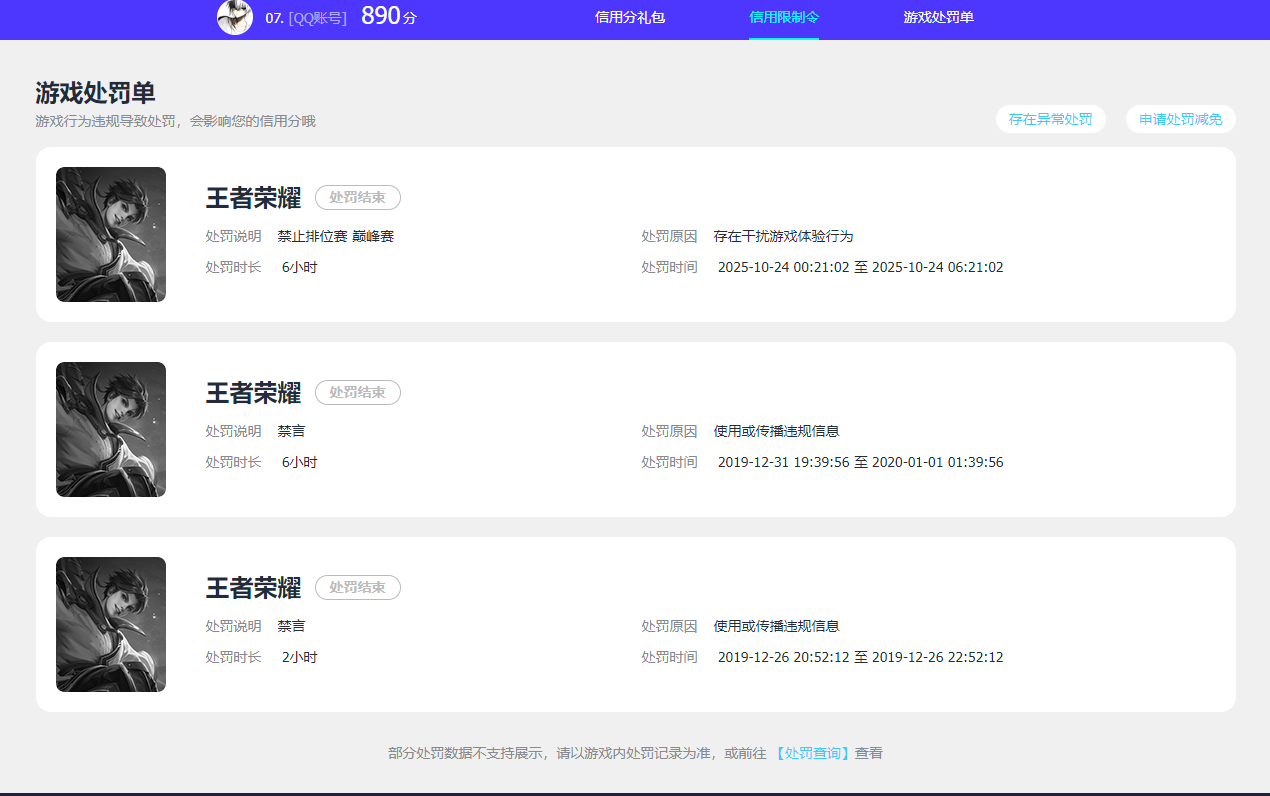Click the 6小时 duration on the 2025-10-24 card
Screen dimensions: 1270x796
tap(300, 267)
